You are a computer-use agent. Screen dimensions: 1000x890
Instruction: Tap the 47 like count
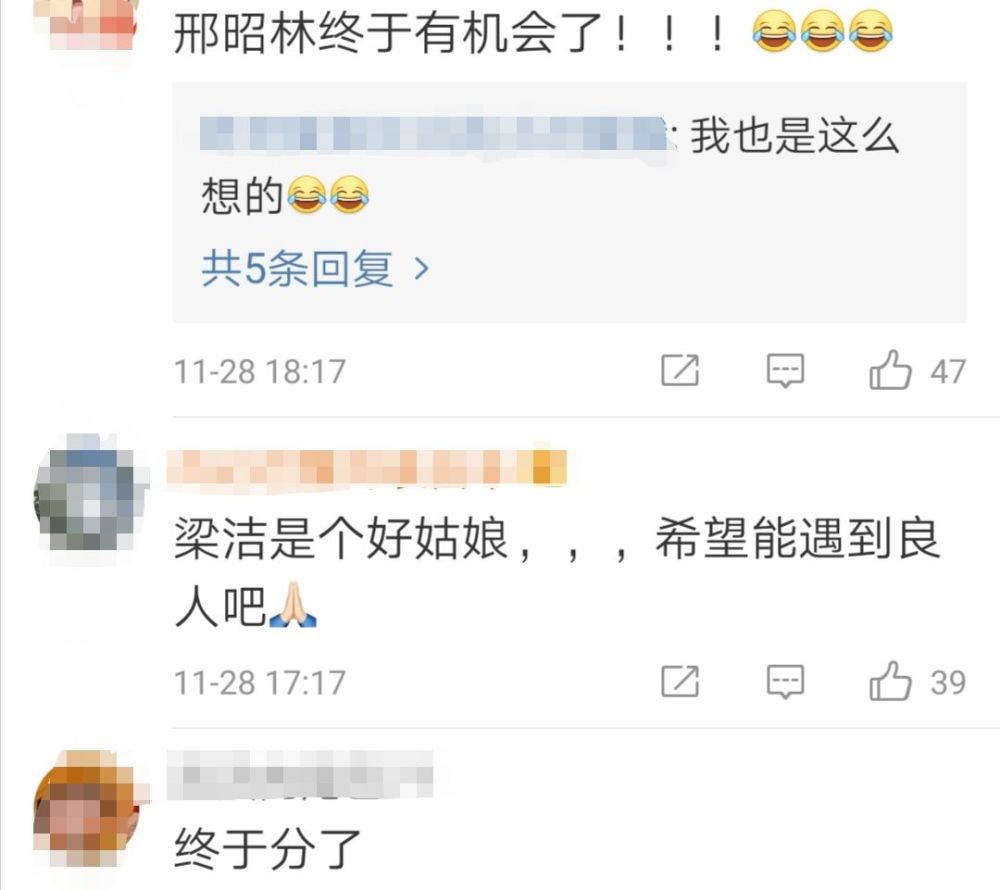[x=948, y=372]
